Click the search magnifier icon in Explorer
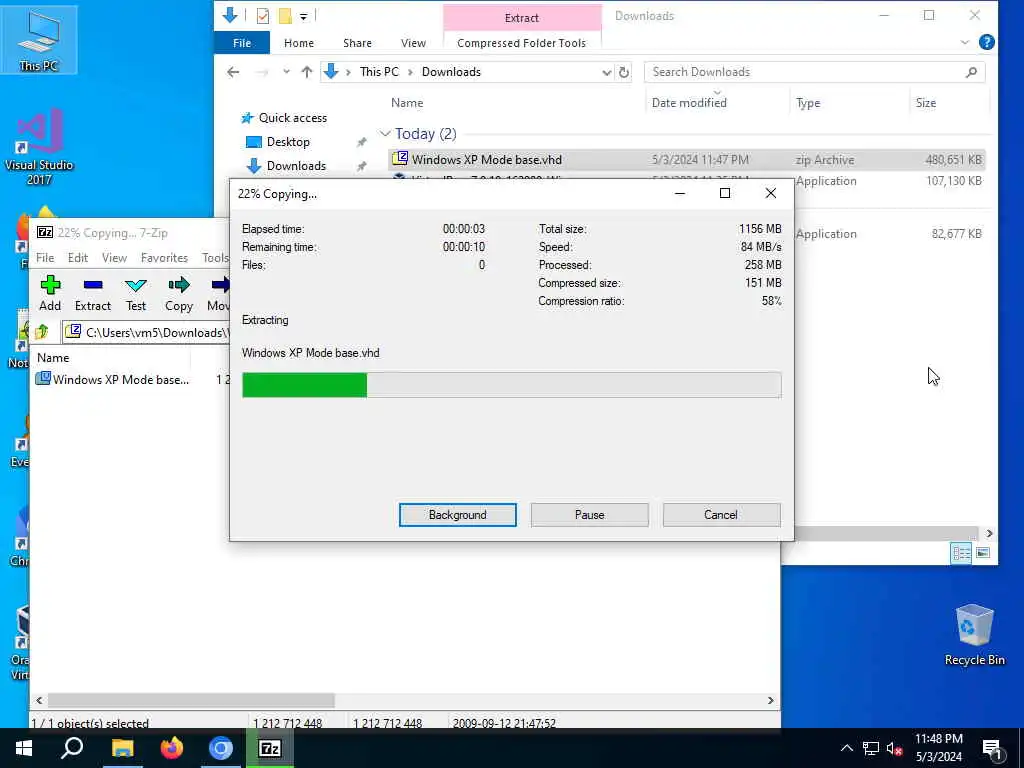This screenshot has width=1024, height=768. pos(972,72)
